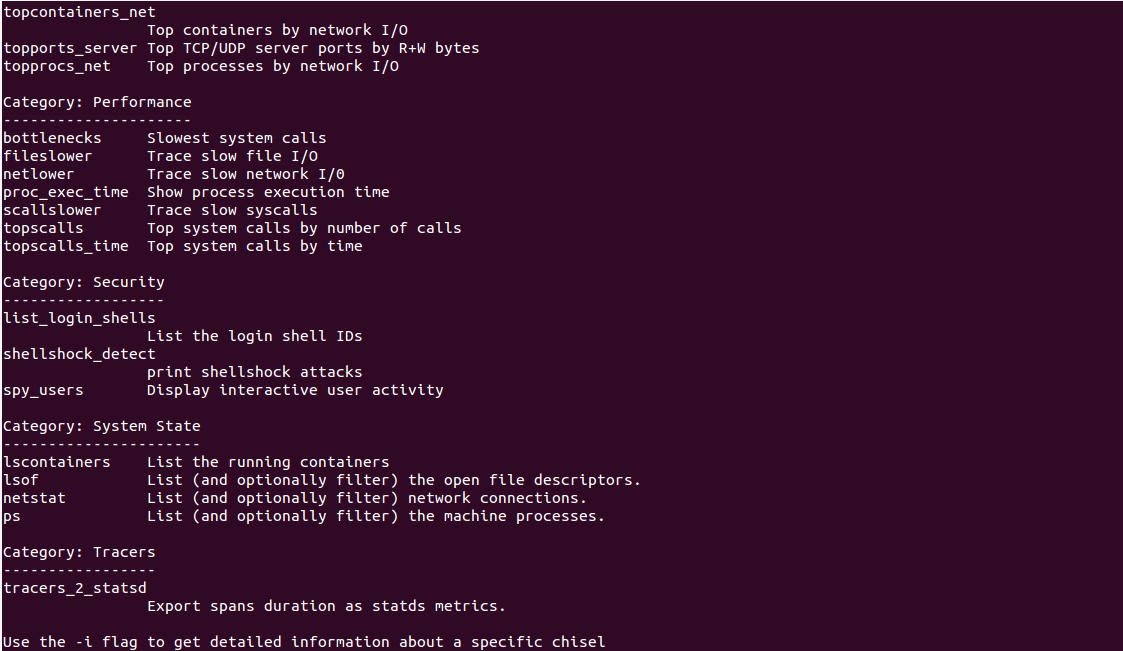The image size is (1123, 651).
Task: Click the 'Category: Security' heading
Action: [x=84, y=282]
